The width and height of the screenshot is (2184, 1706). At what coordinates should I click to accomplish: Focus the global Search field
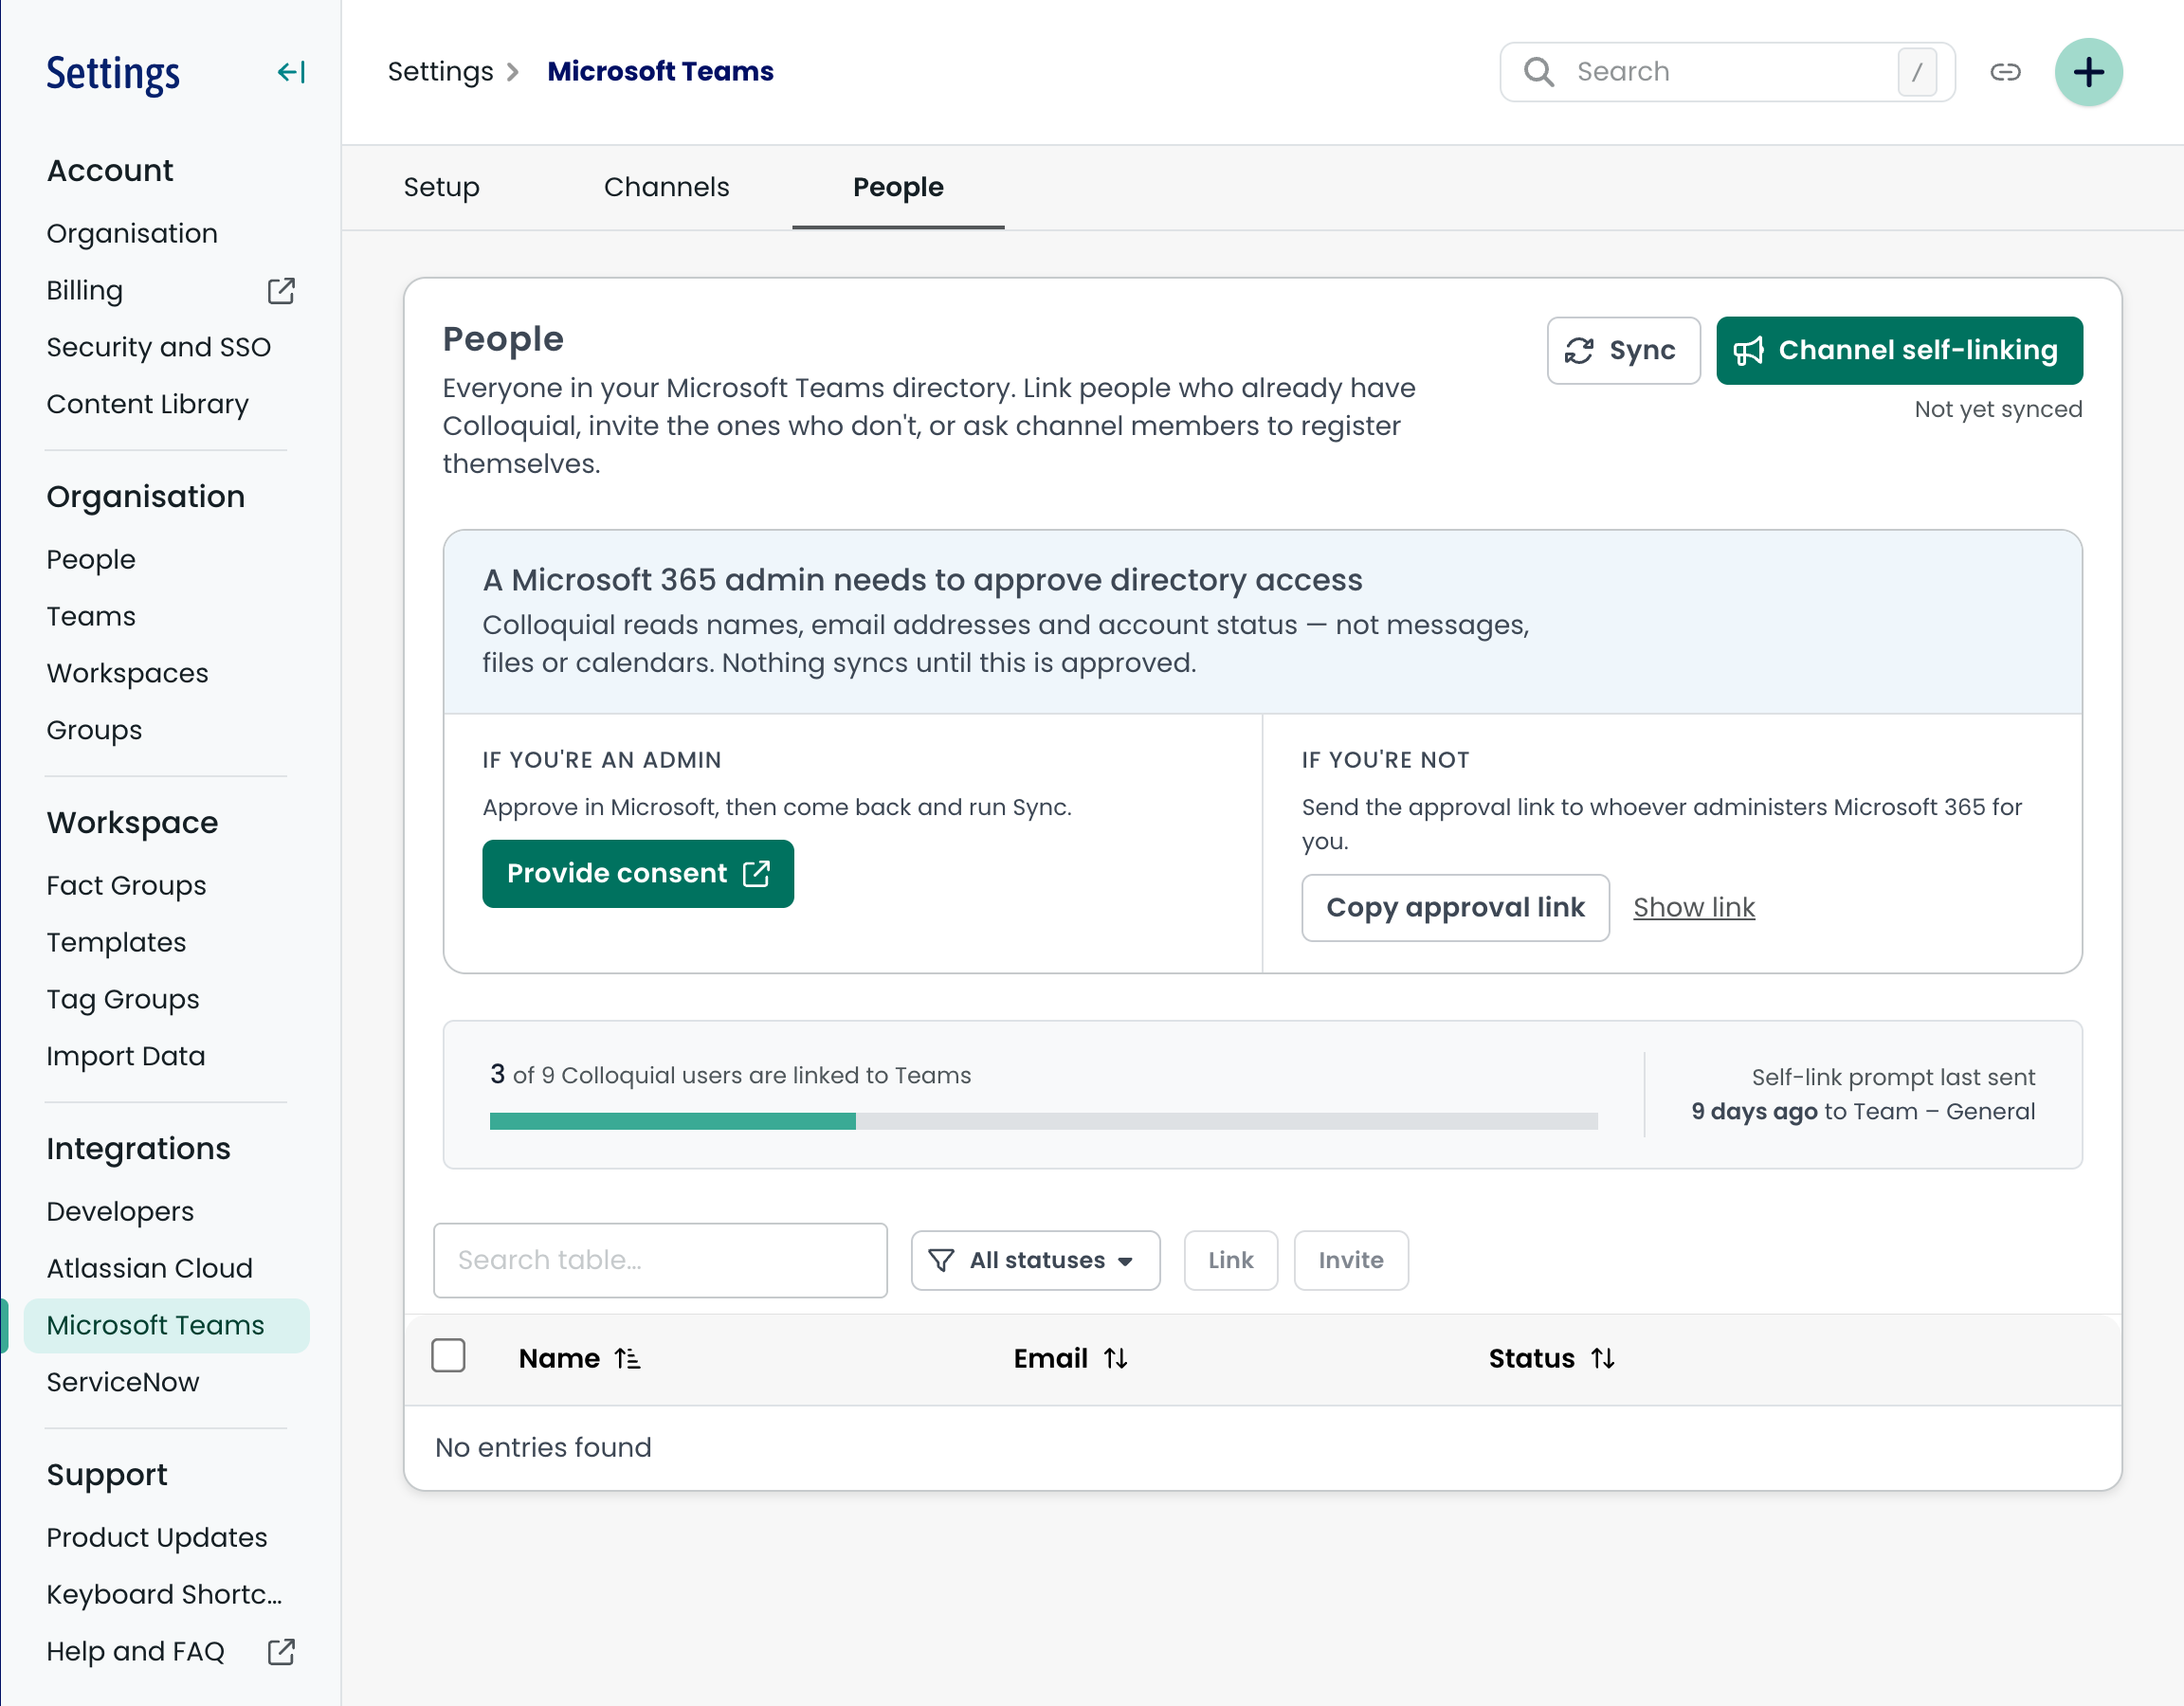1727,72
